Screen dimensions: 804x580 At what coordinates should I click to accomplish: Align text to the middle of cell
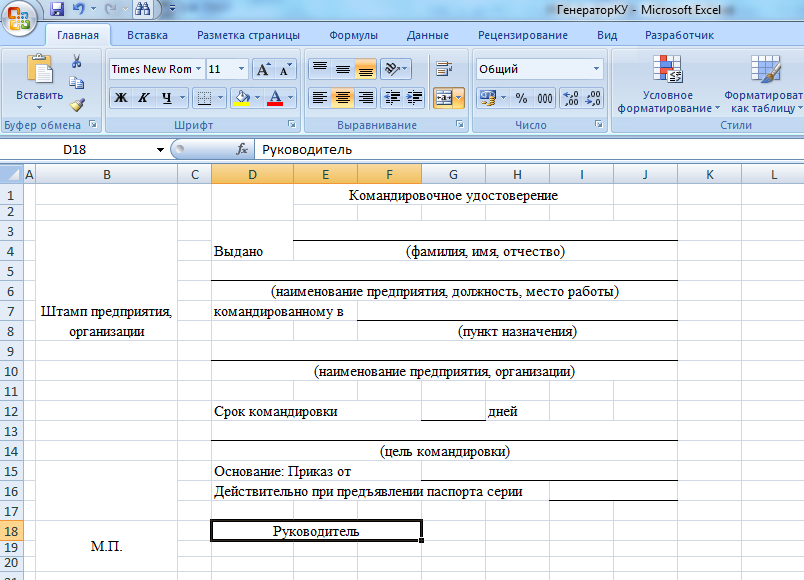click(x=343, y=69)
